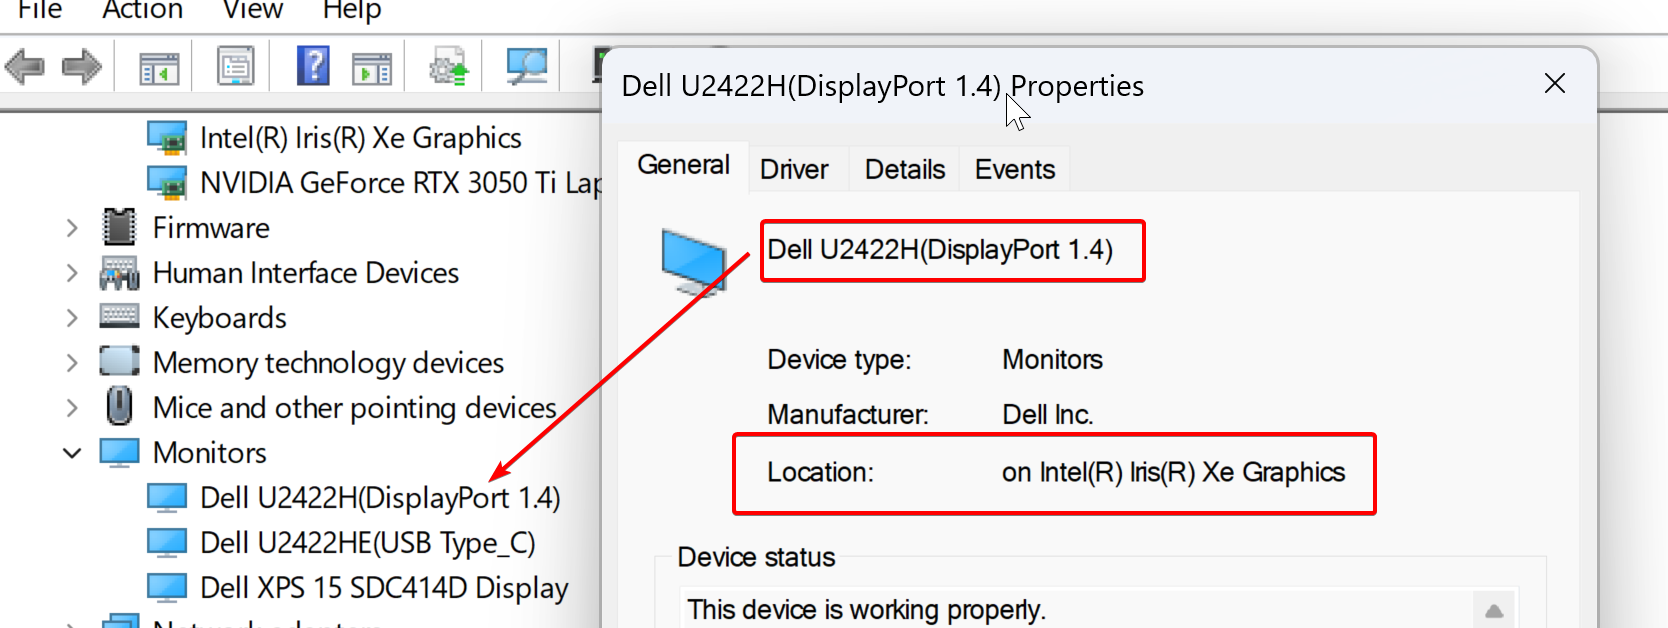Click the Monitors category icon

pos(119,452)
